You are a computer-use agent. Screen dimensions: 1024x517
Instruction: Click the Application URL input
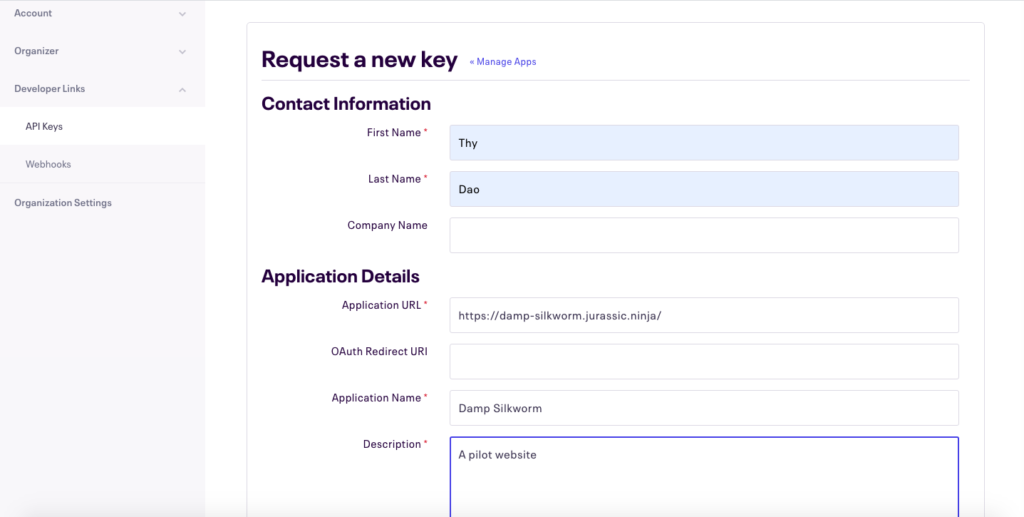point(704,315)
